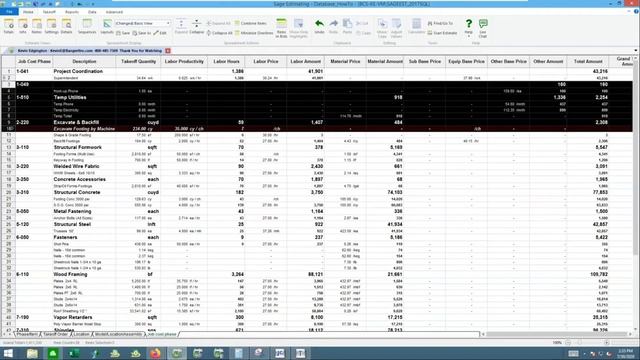Click the Labor Productivity column header

click(184, 61)
